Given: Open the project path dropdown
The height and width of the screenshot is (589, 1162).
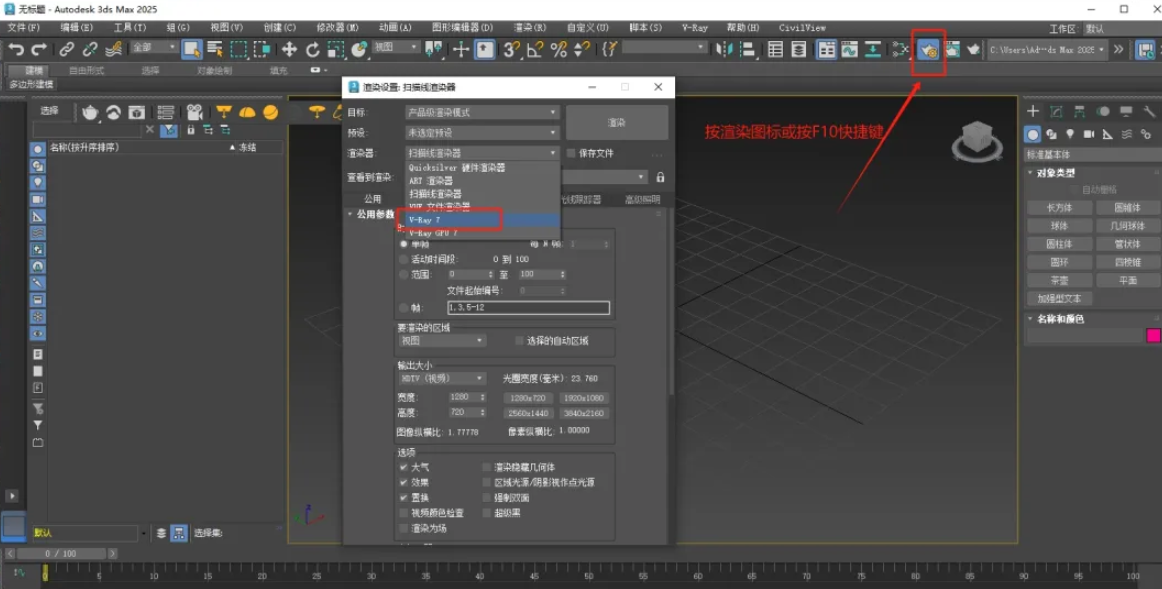Looking at the screenshot, I should (1047, 50).
